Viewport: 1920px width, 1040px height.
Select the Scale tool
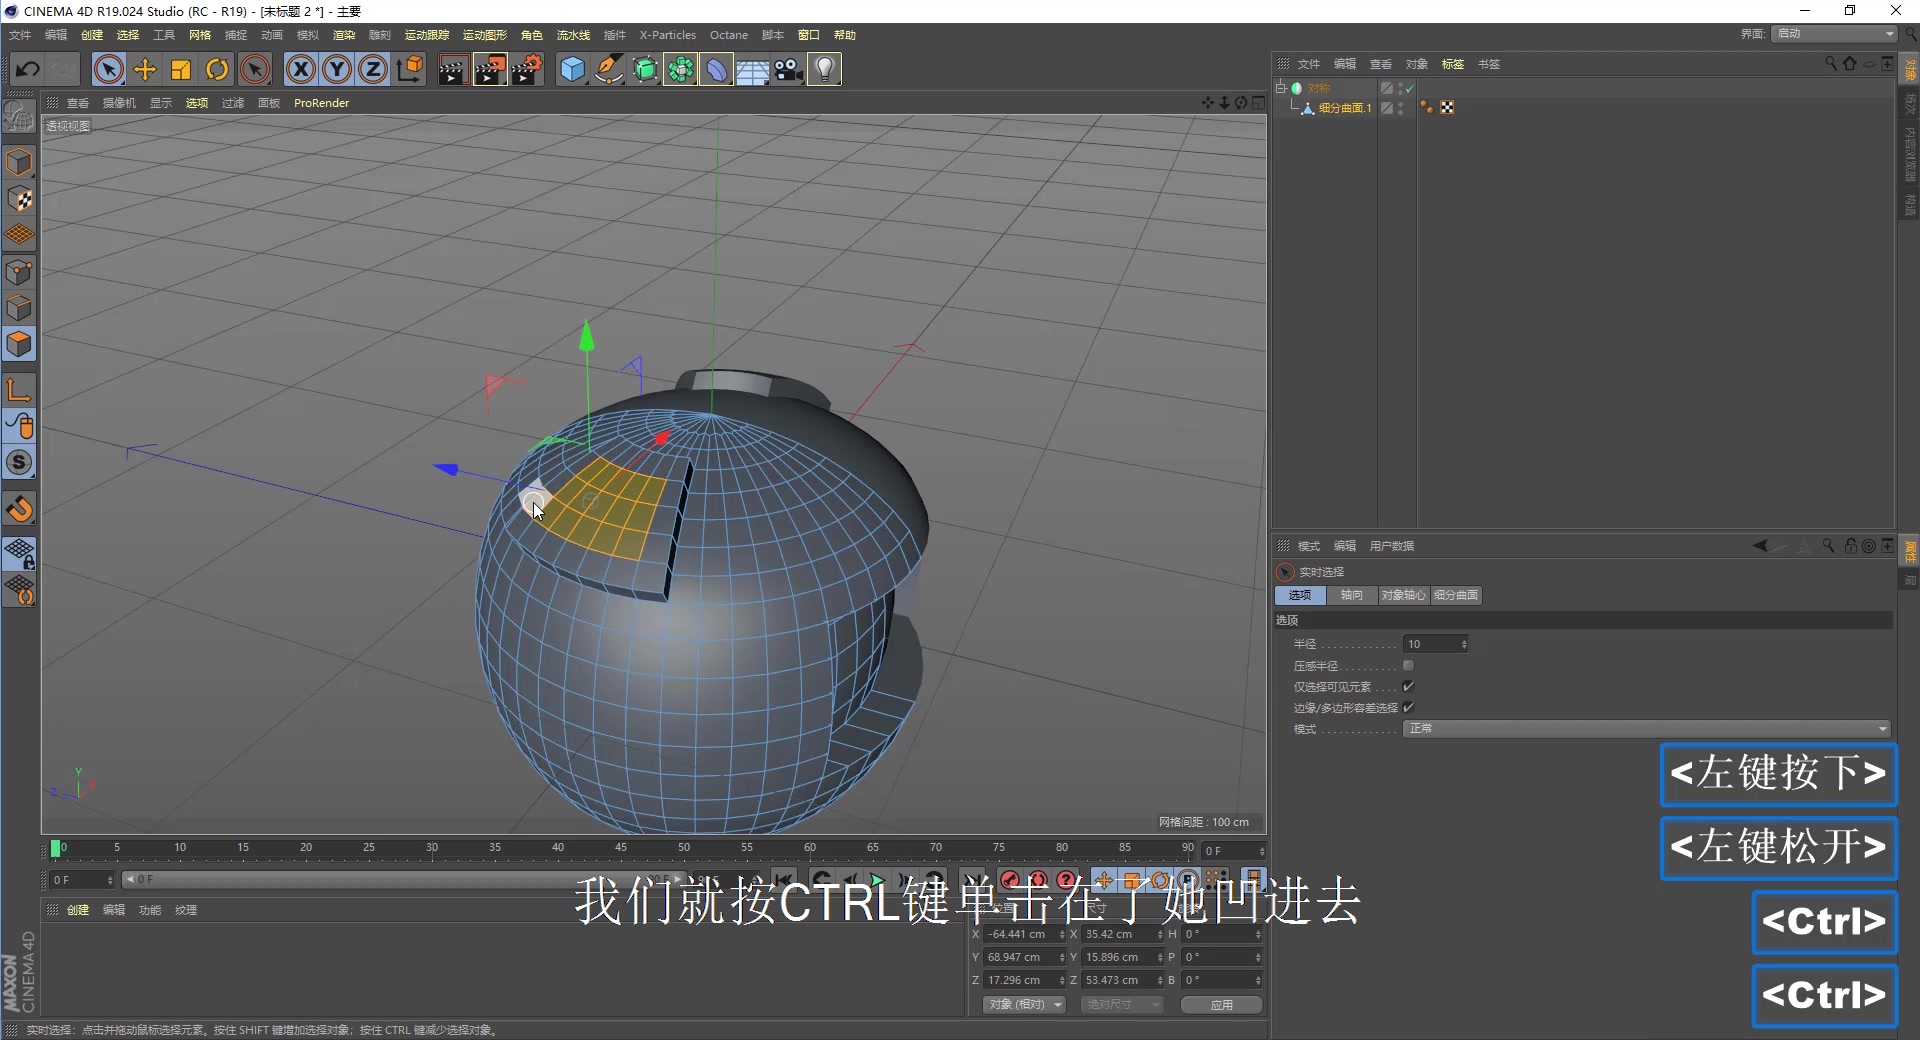tap(180, 68)
